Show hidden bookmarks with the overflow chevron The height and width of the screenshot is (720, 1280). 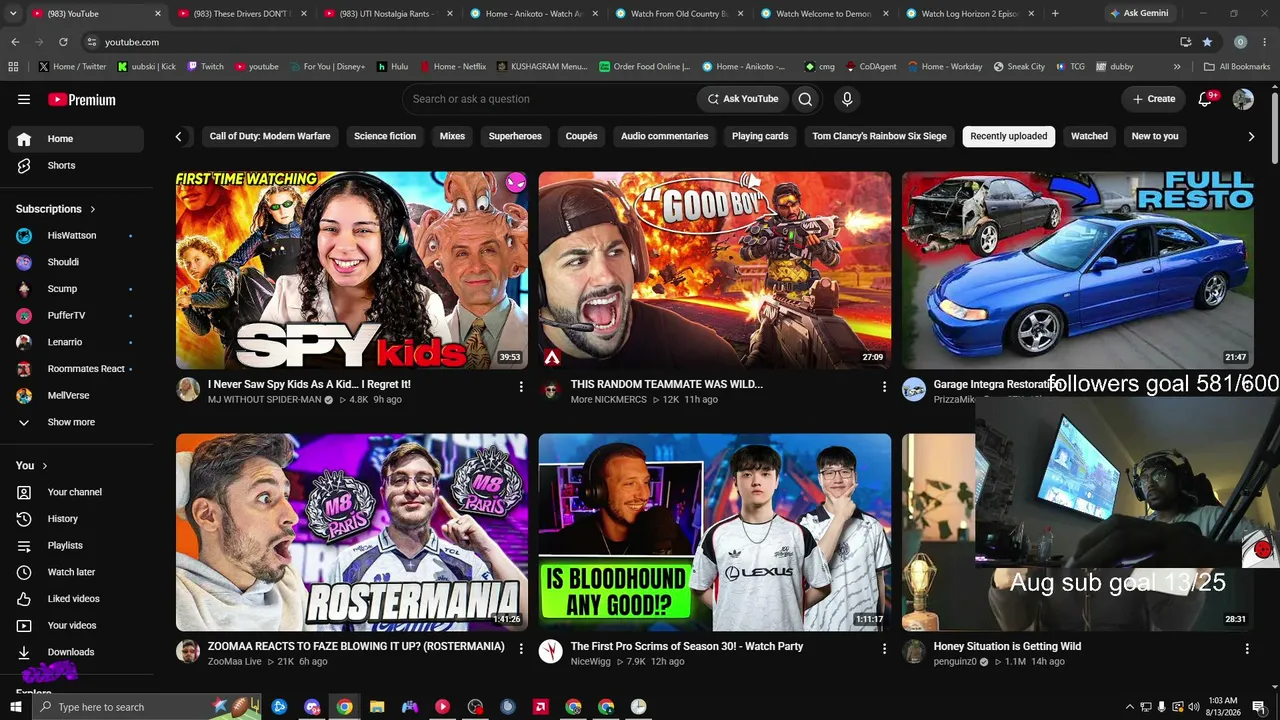1177,67
